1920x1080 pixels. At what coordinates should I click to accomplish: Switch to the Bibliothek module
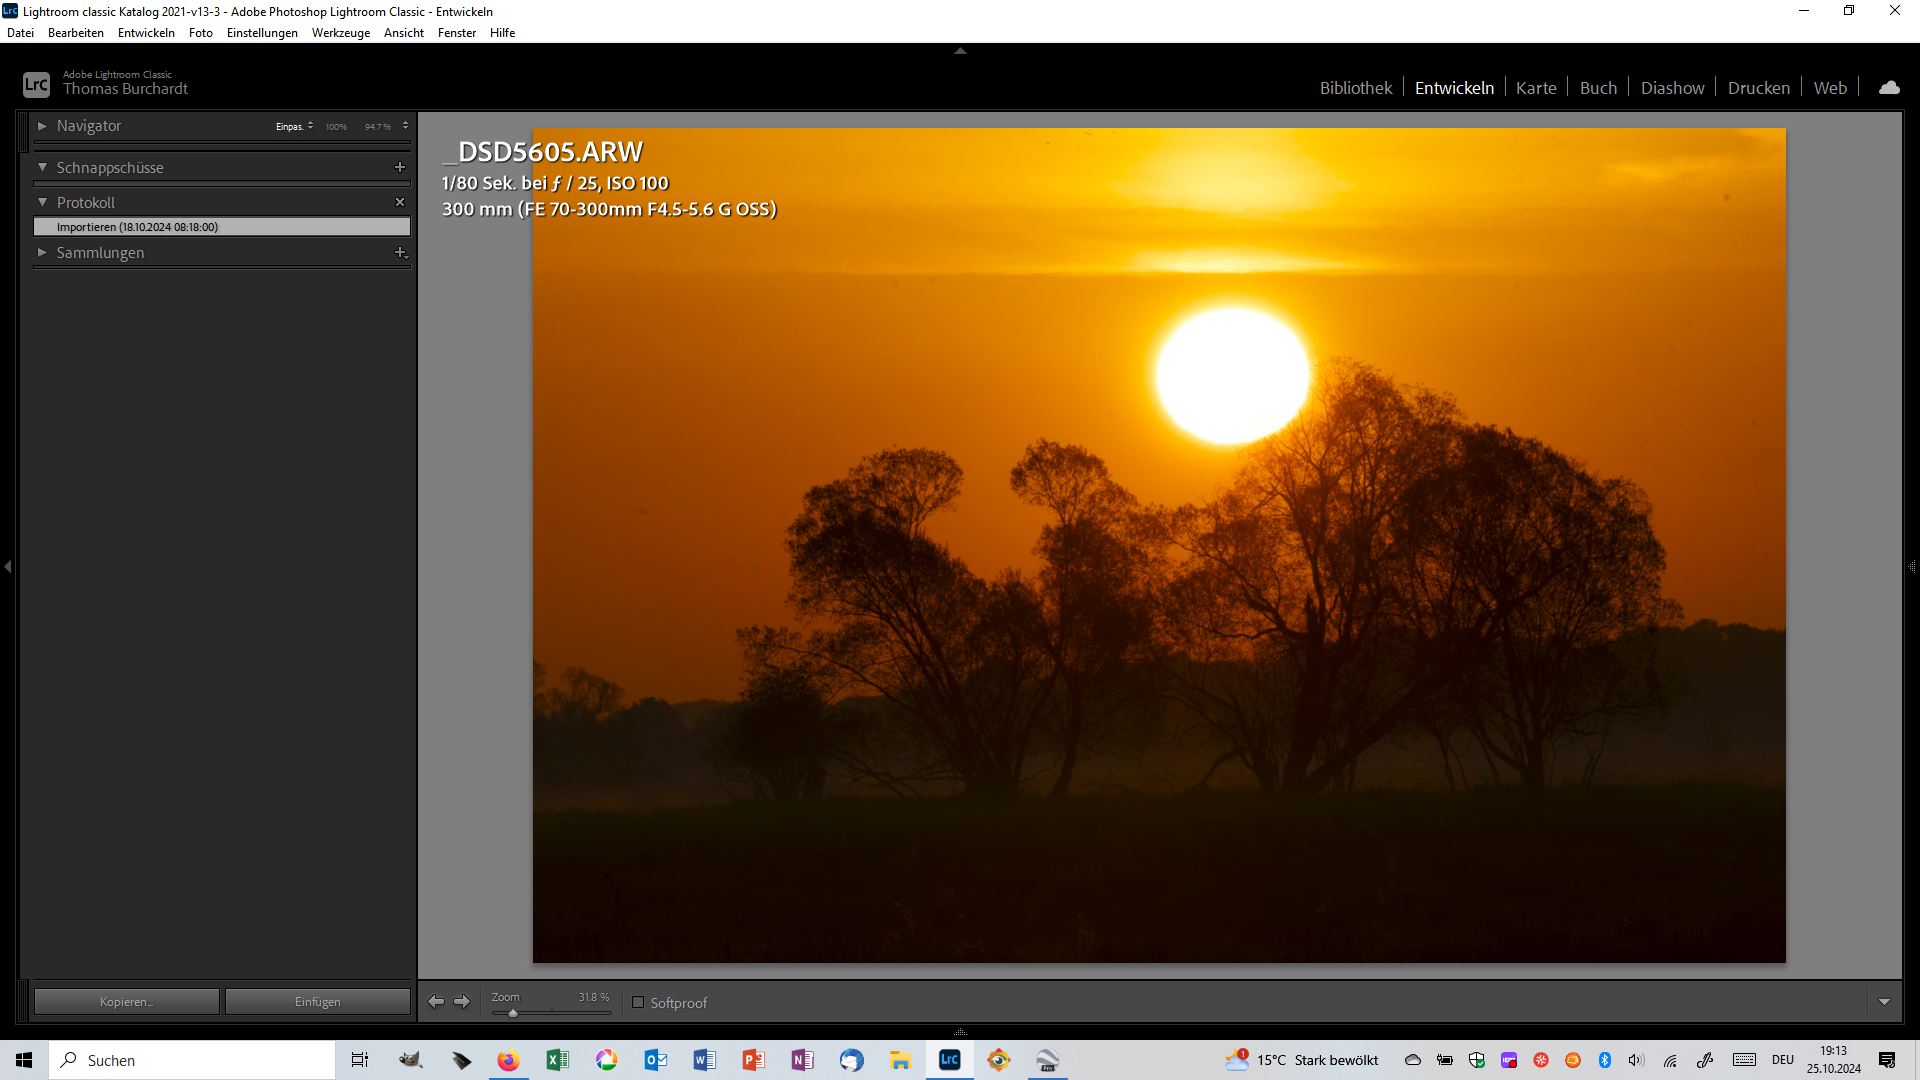(1355, 88)
